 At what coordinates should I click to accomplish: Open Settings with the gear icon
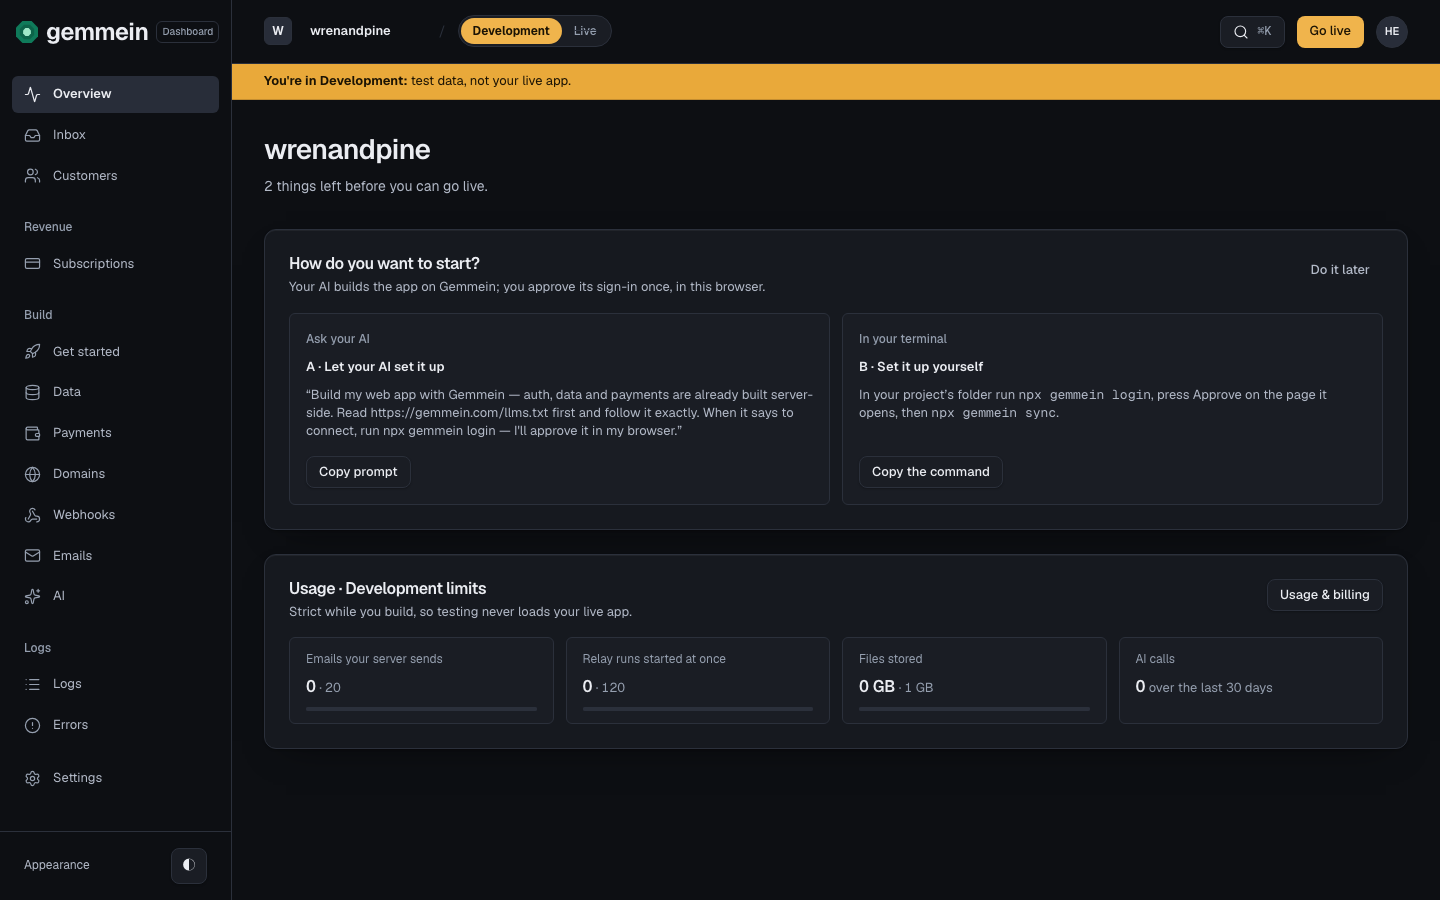[x=33, y=778]
